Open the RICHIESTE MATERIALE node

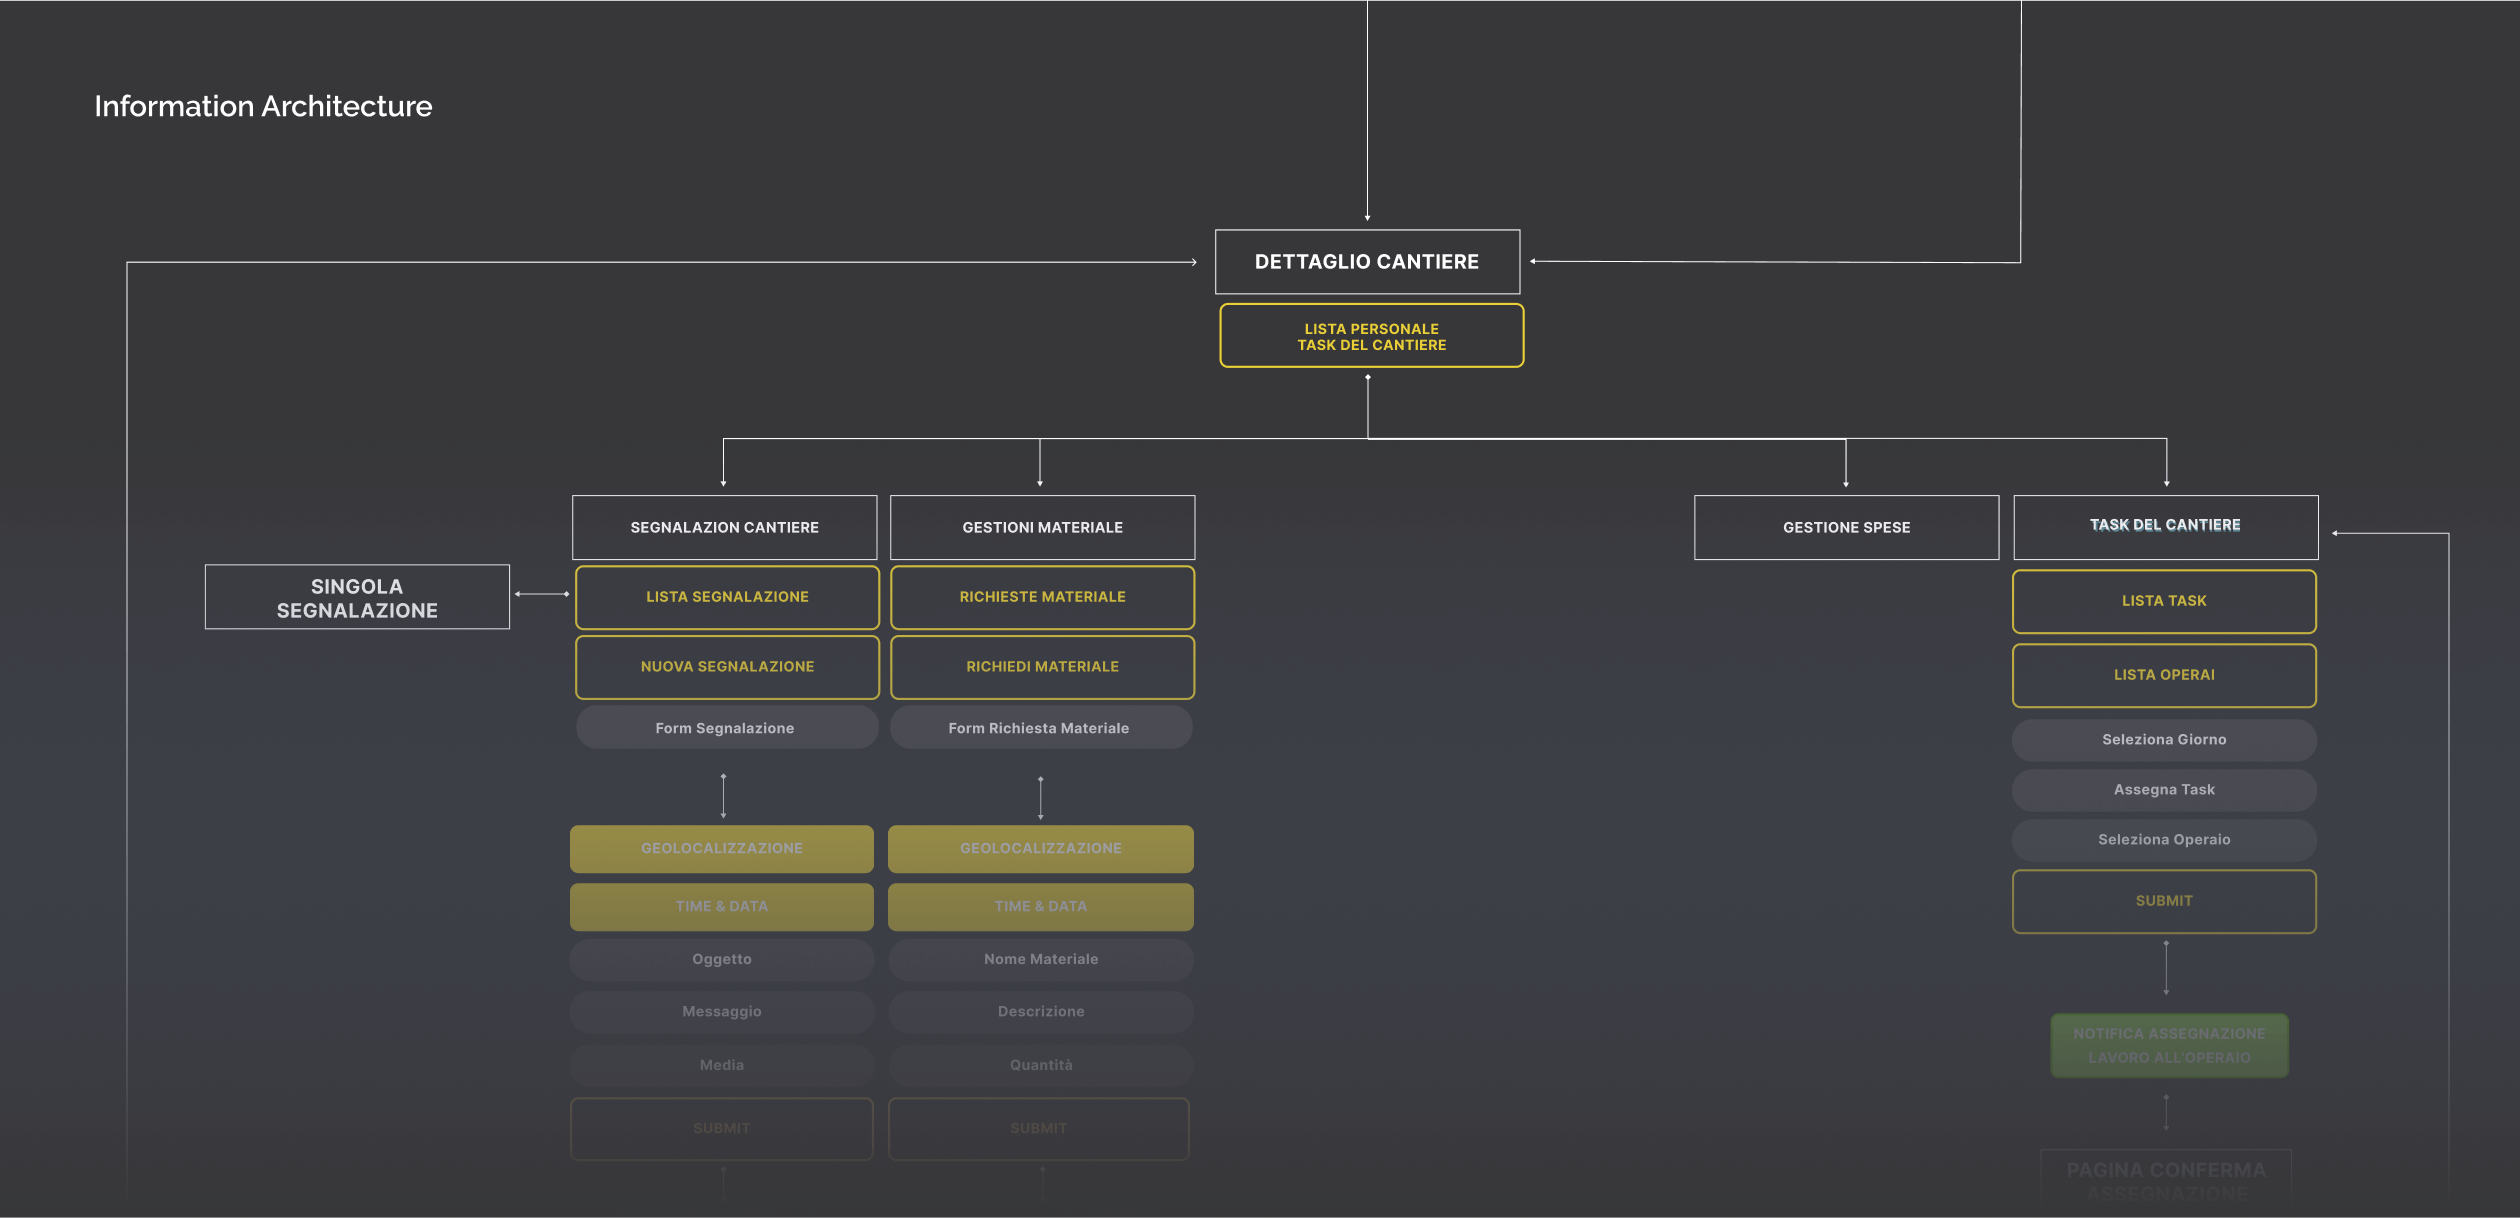pos(1042,597)
